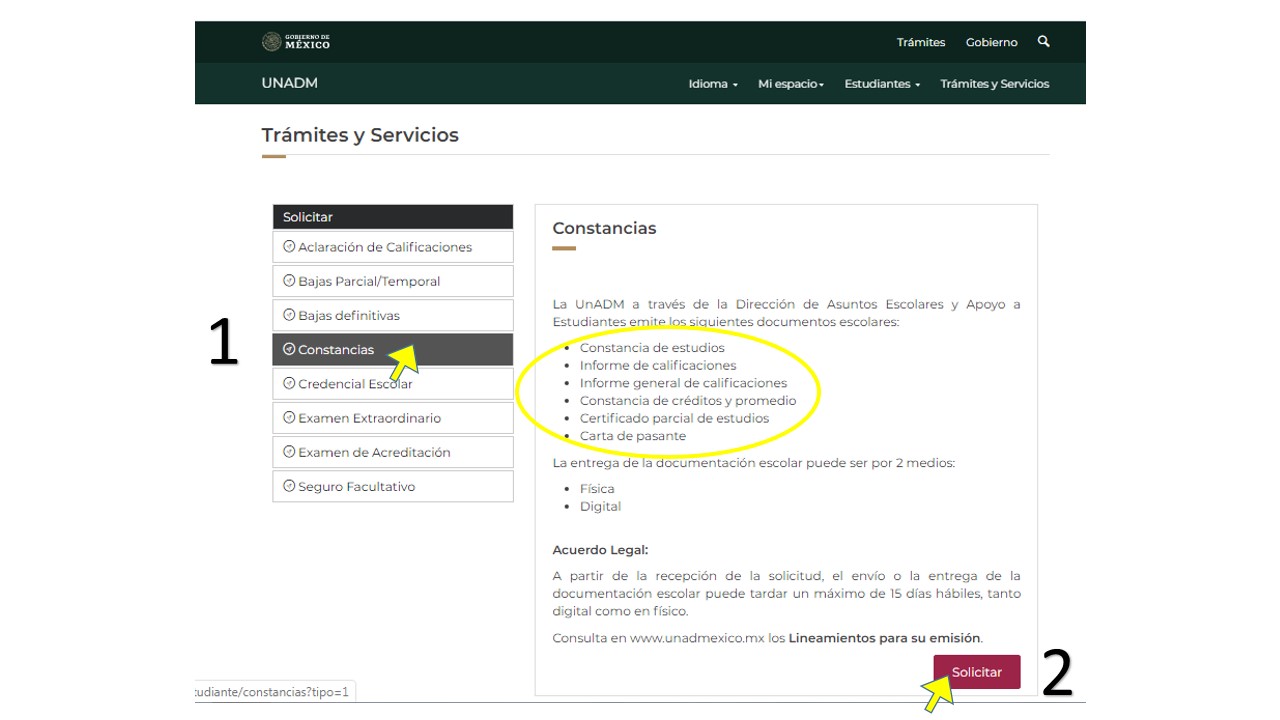Click 'Informe general de calificaciones' list item

[684, 383]
